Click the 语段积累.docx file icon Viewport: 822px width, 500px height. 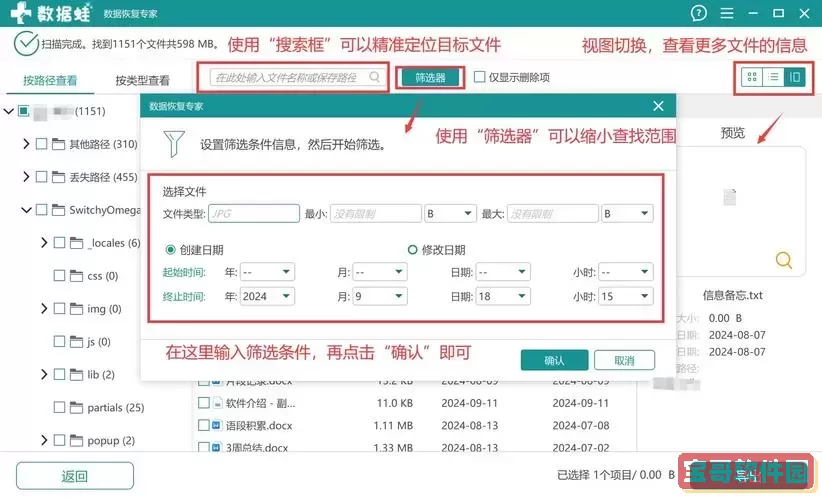click(217, 426)
